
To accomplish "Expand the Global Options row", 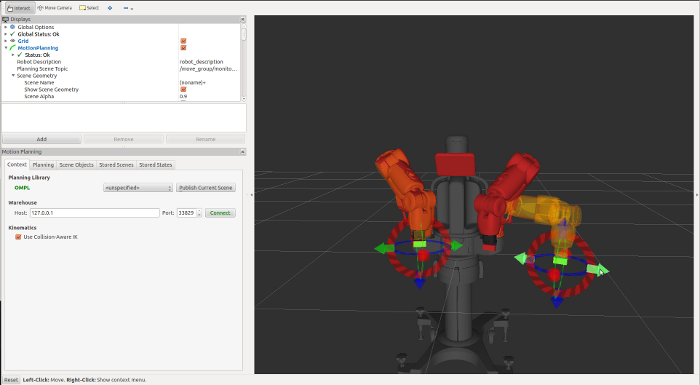I will click(5, 27).
